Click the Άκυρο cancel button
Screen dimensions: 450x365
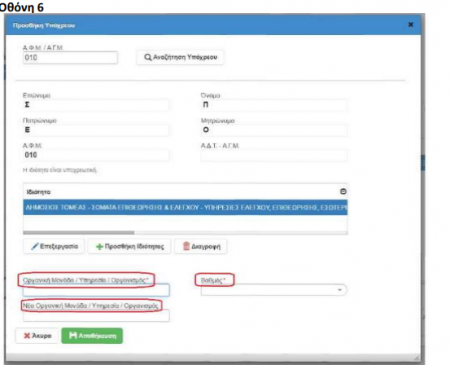37,336
